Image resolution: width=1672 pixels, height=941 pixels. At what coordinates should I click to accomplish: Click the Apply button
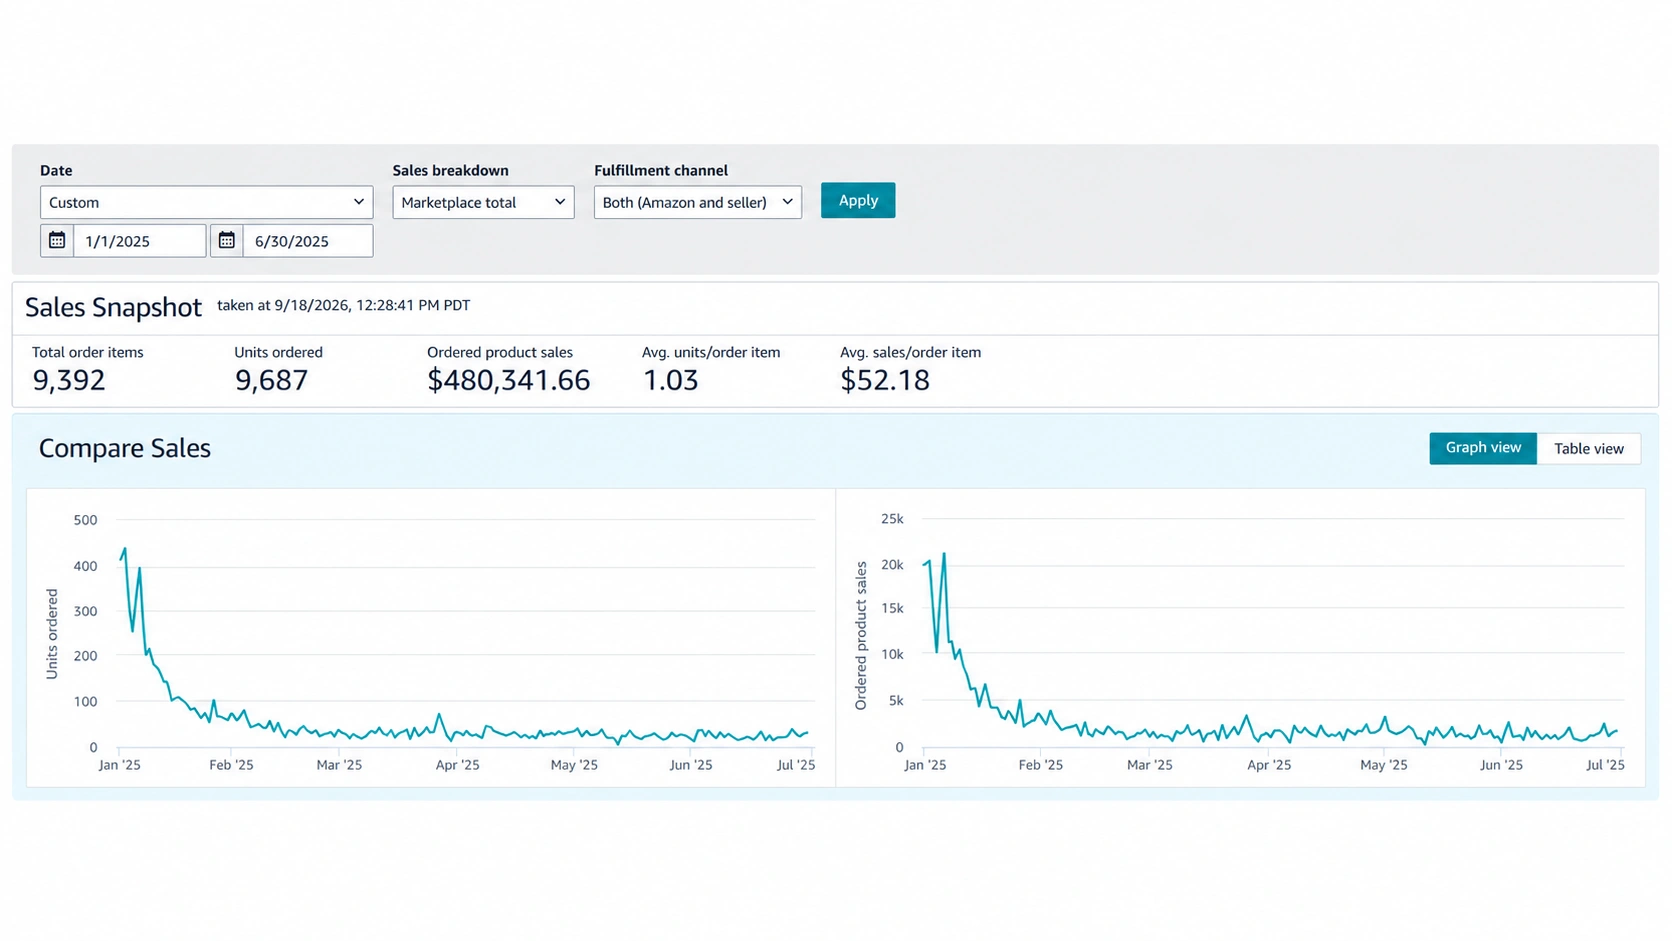click(858, 200)
